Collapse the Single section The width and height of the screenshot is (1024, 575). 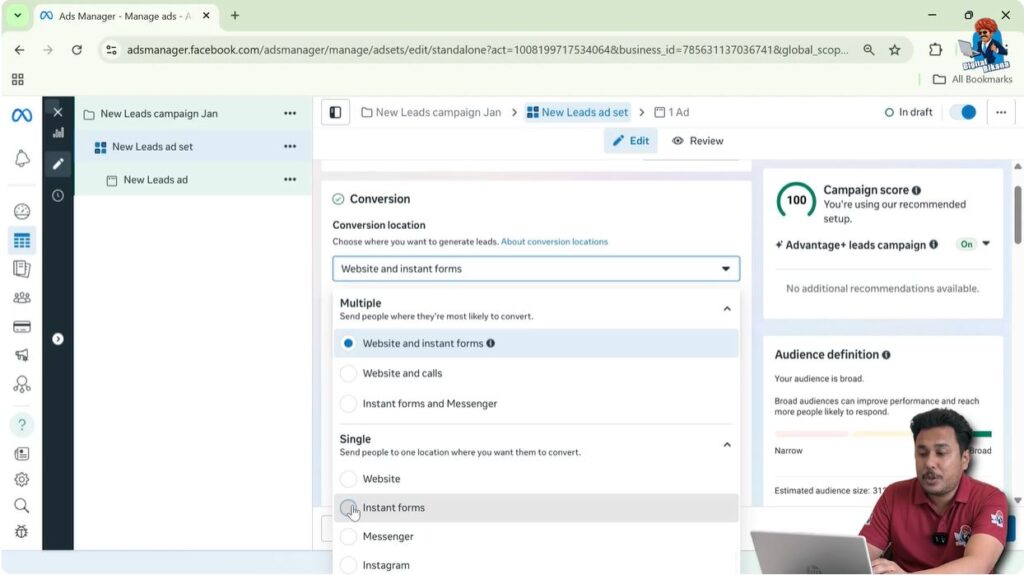click(727, 444)
